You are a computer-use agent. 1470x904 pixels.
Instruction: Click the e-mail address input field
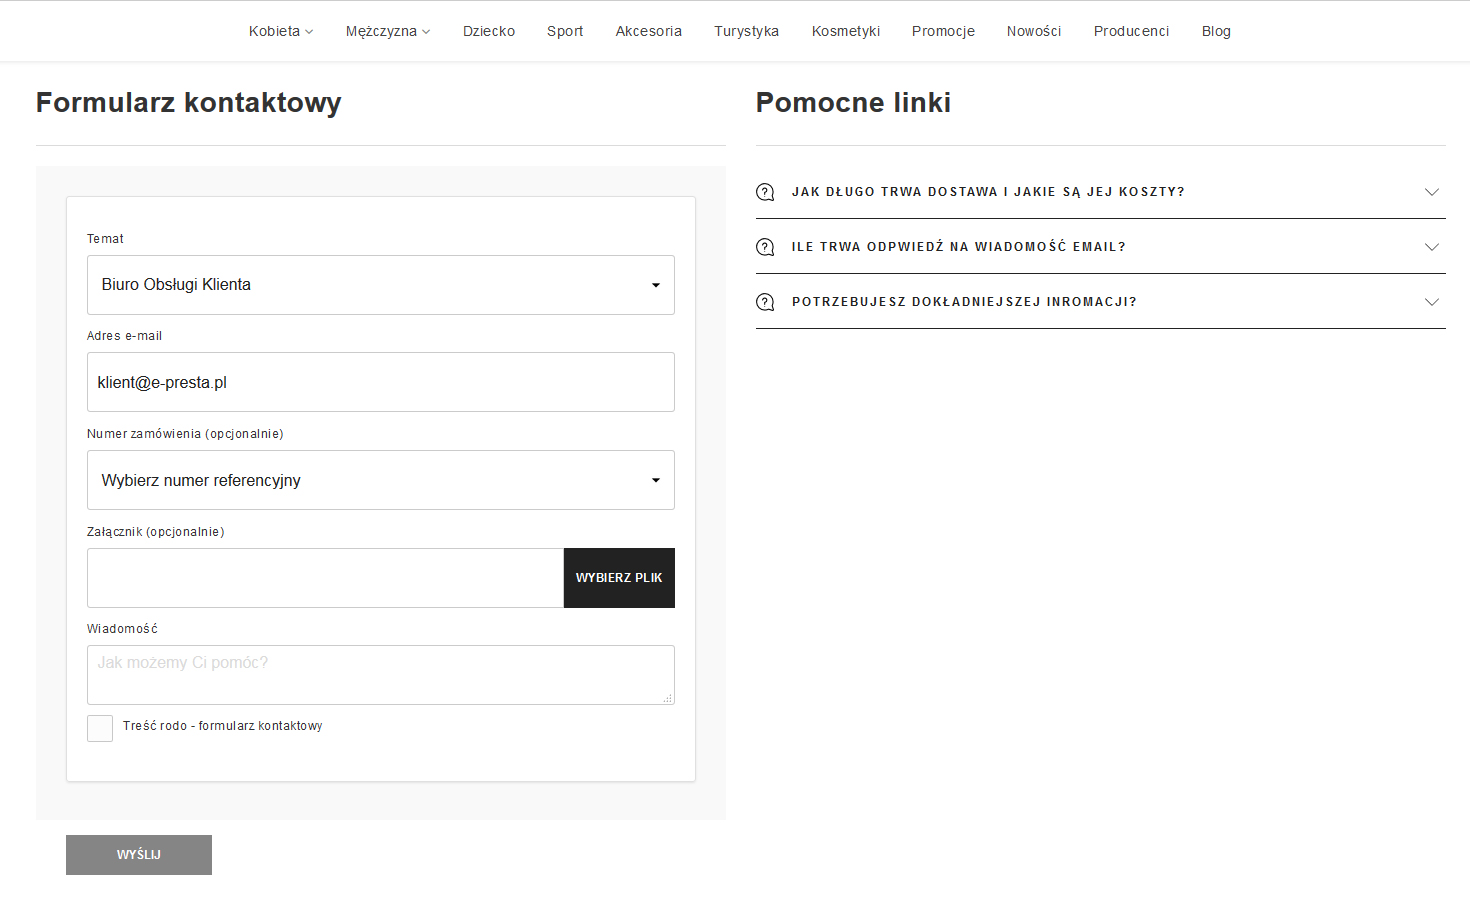(x=380, y=382)
